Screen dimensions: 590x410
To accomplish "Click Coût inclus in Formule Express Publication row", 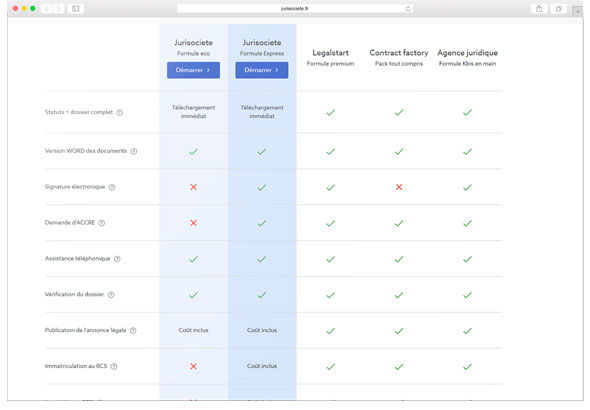I will (262, 330).
